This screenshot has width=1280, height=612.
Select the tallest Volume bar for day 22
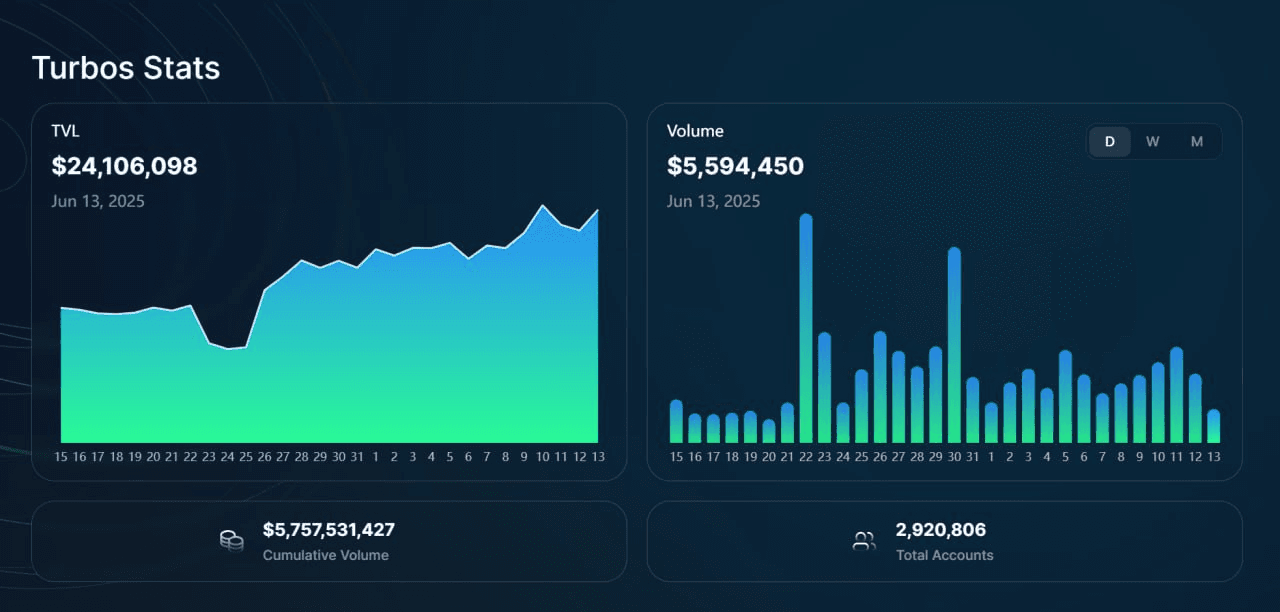click(806, 328)
